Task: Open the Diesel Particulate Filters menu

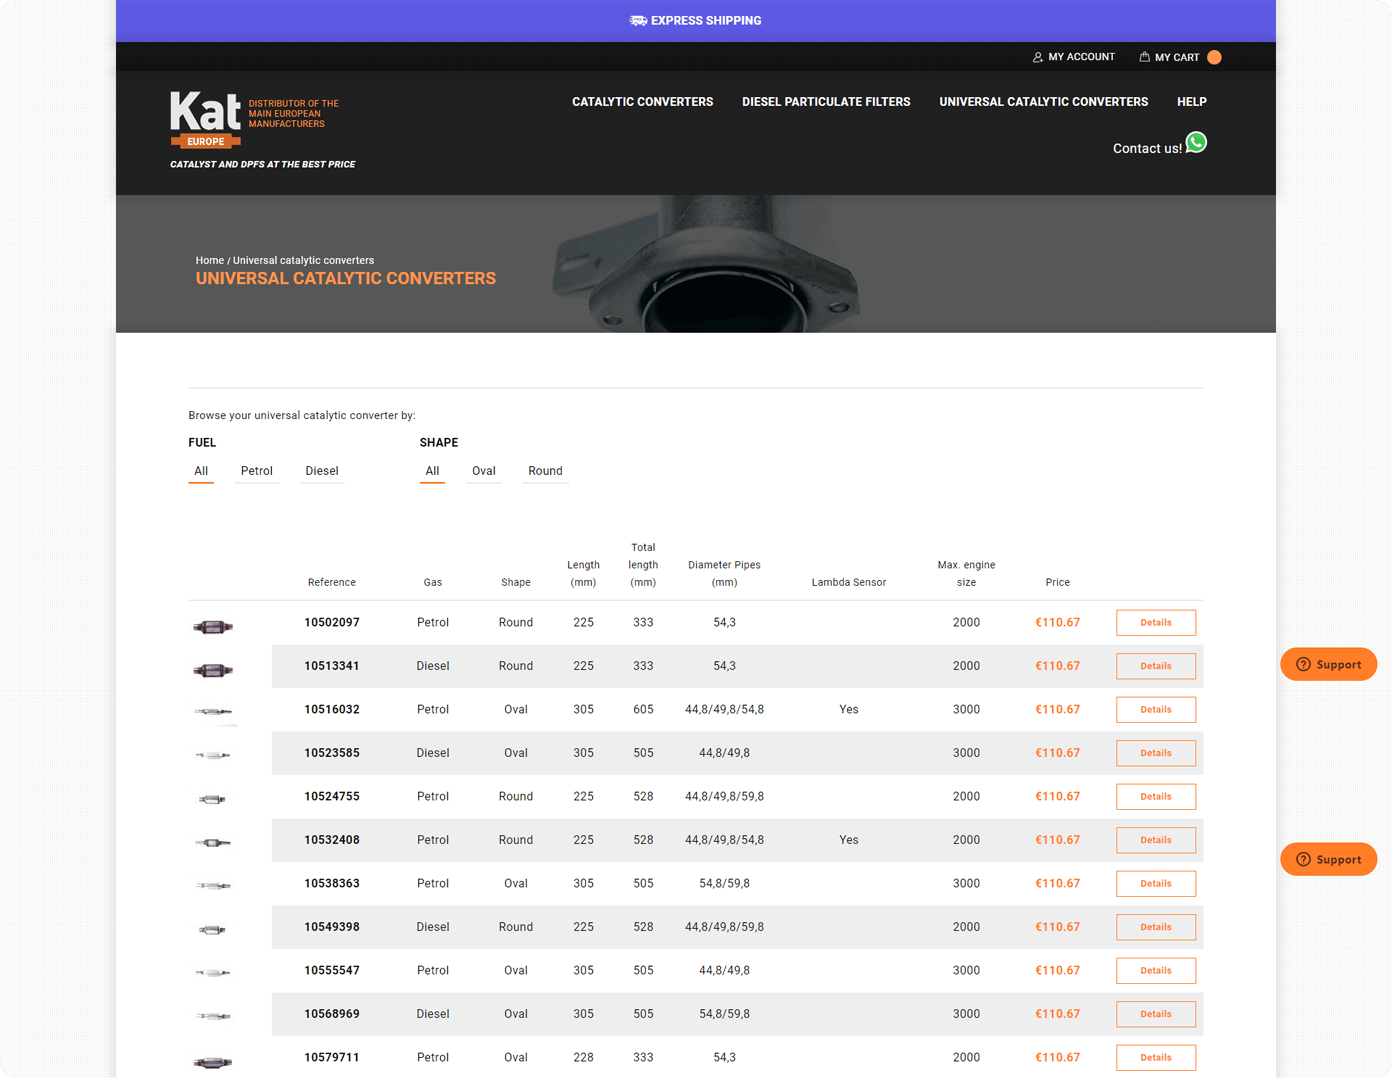Action: coord(826,101)
